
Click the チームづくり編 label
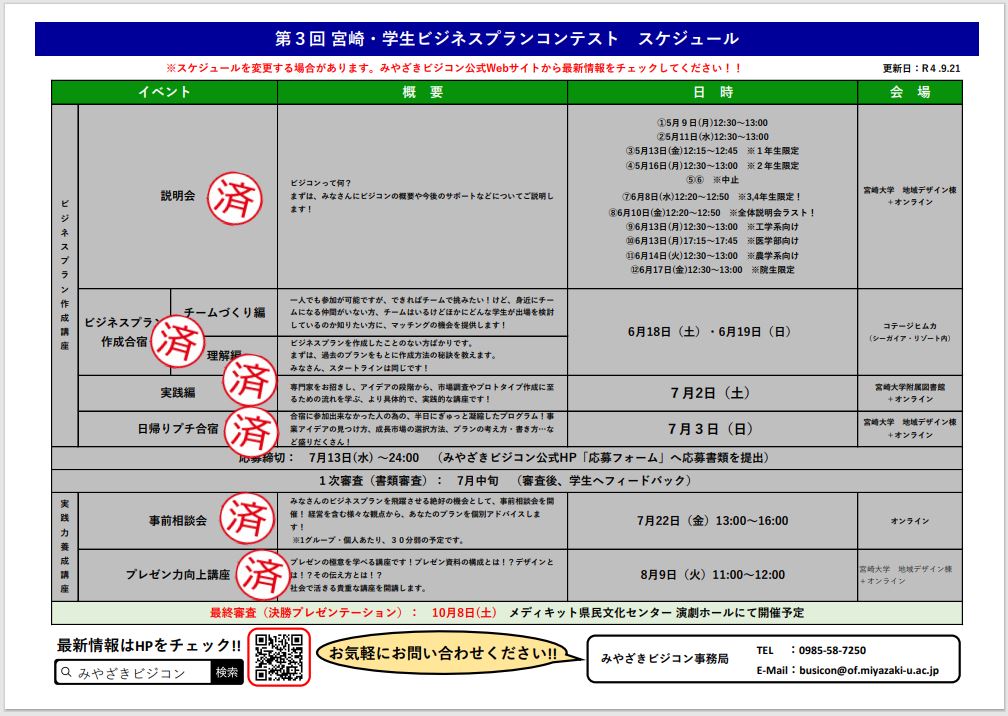[x=224, y=312]
